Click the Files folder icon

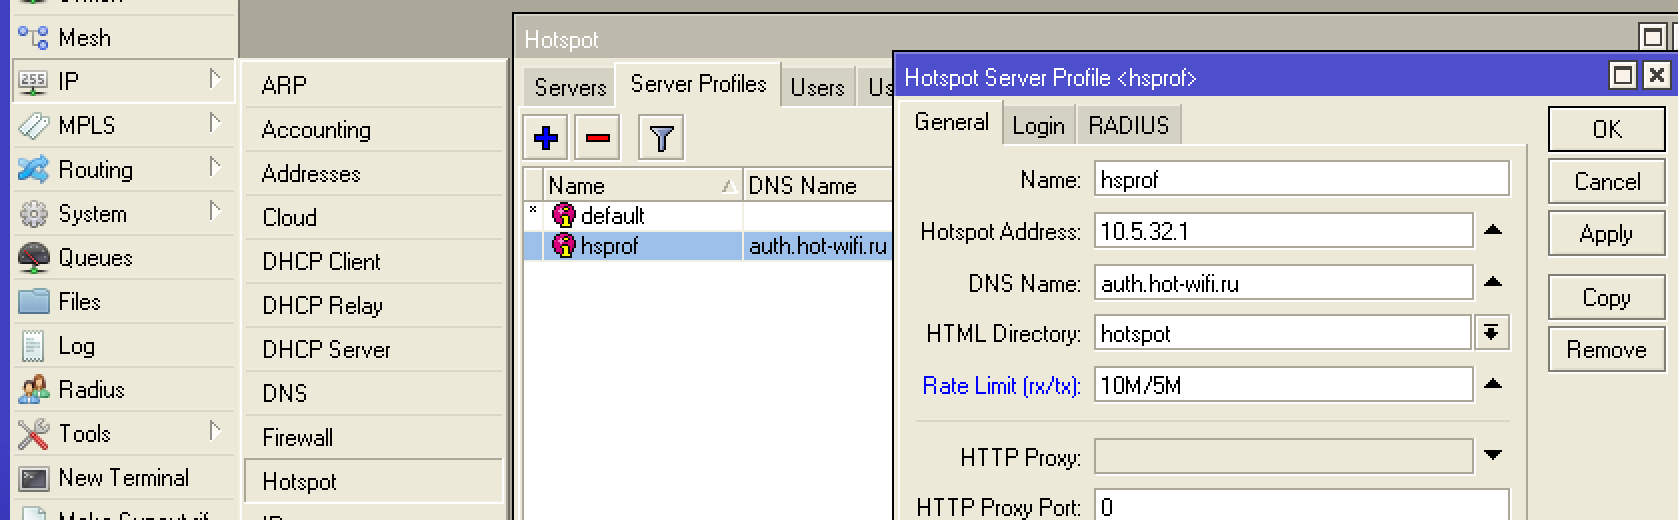click(x=33, y=302)
